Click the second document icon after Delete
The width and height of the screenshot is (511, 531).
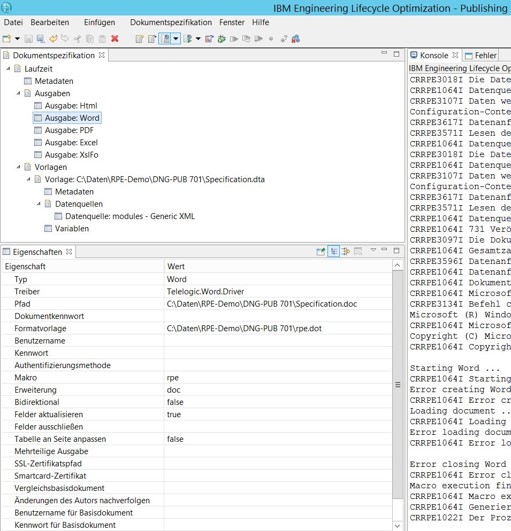152,39
